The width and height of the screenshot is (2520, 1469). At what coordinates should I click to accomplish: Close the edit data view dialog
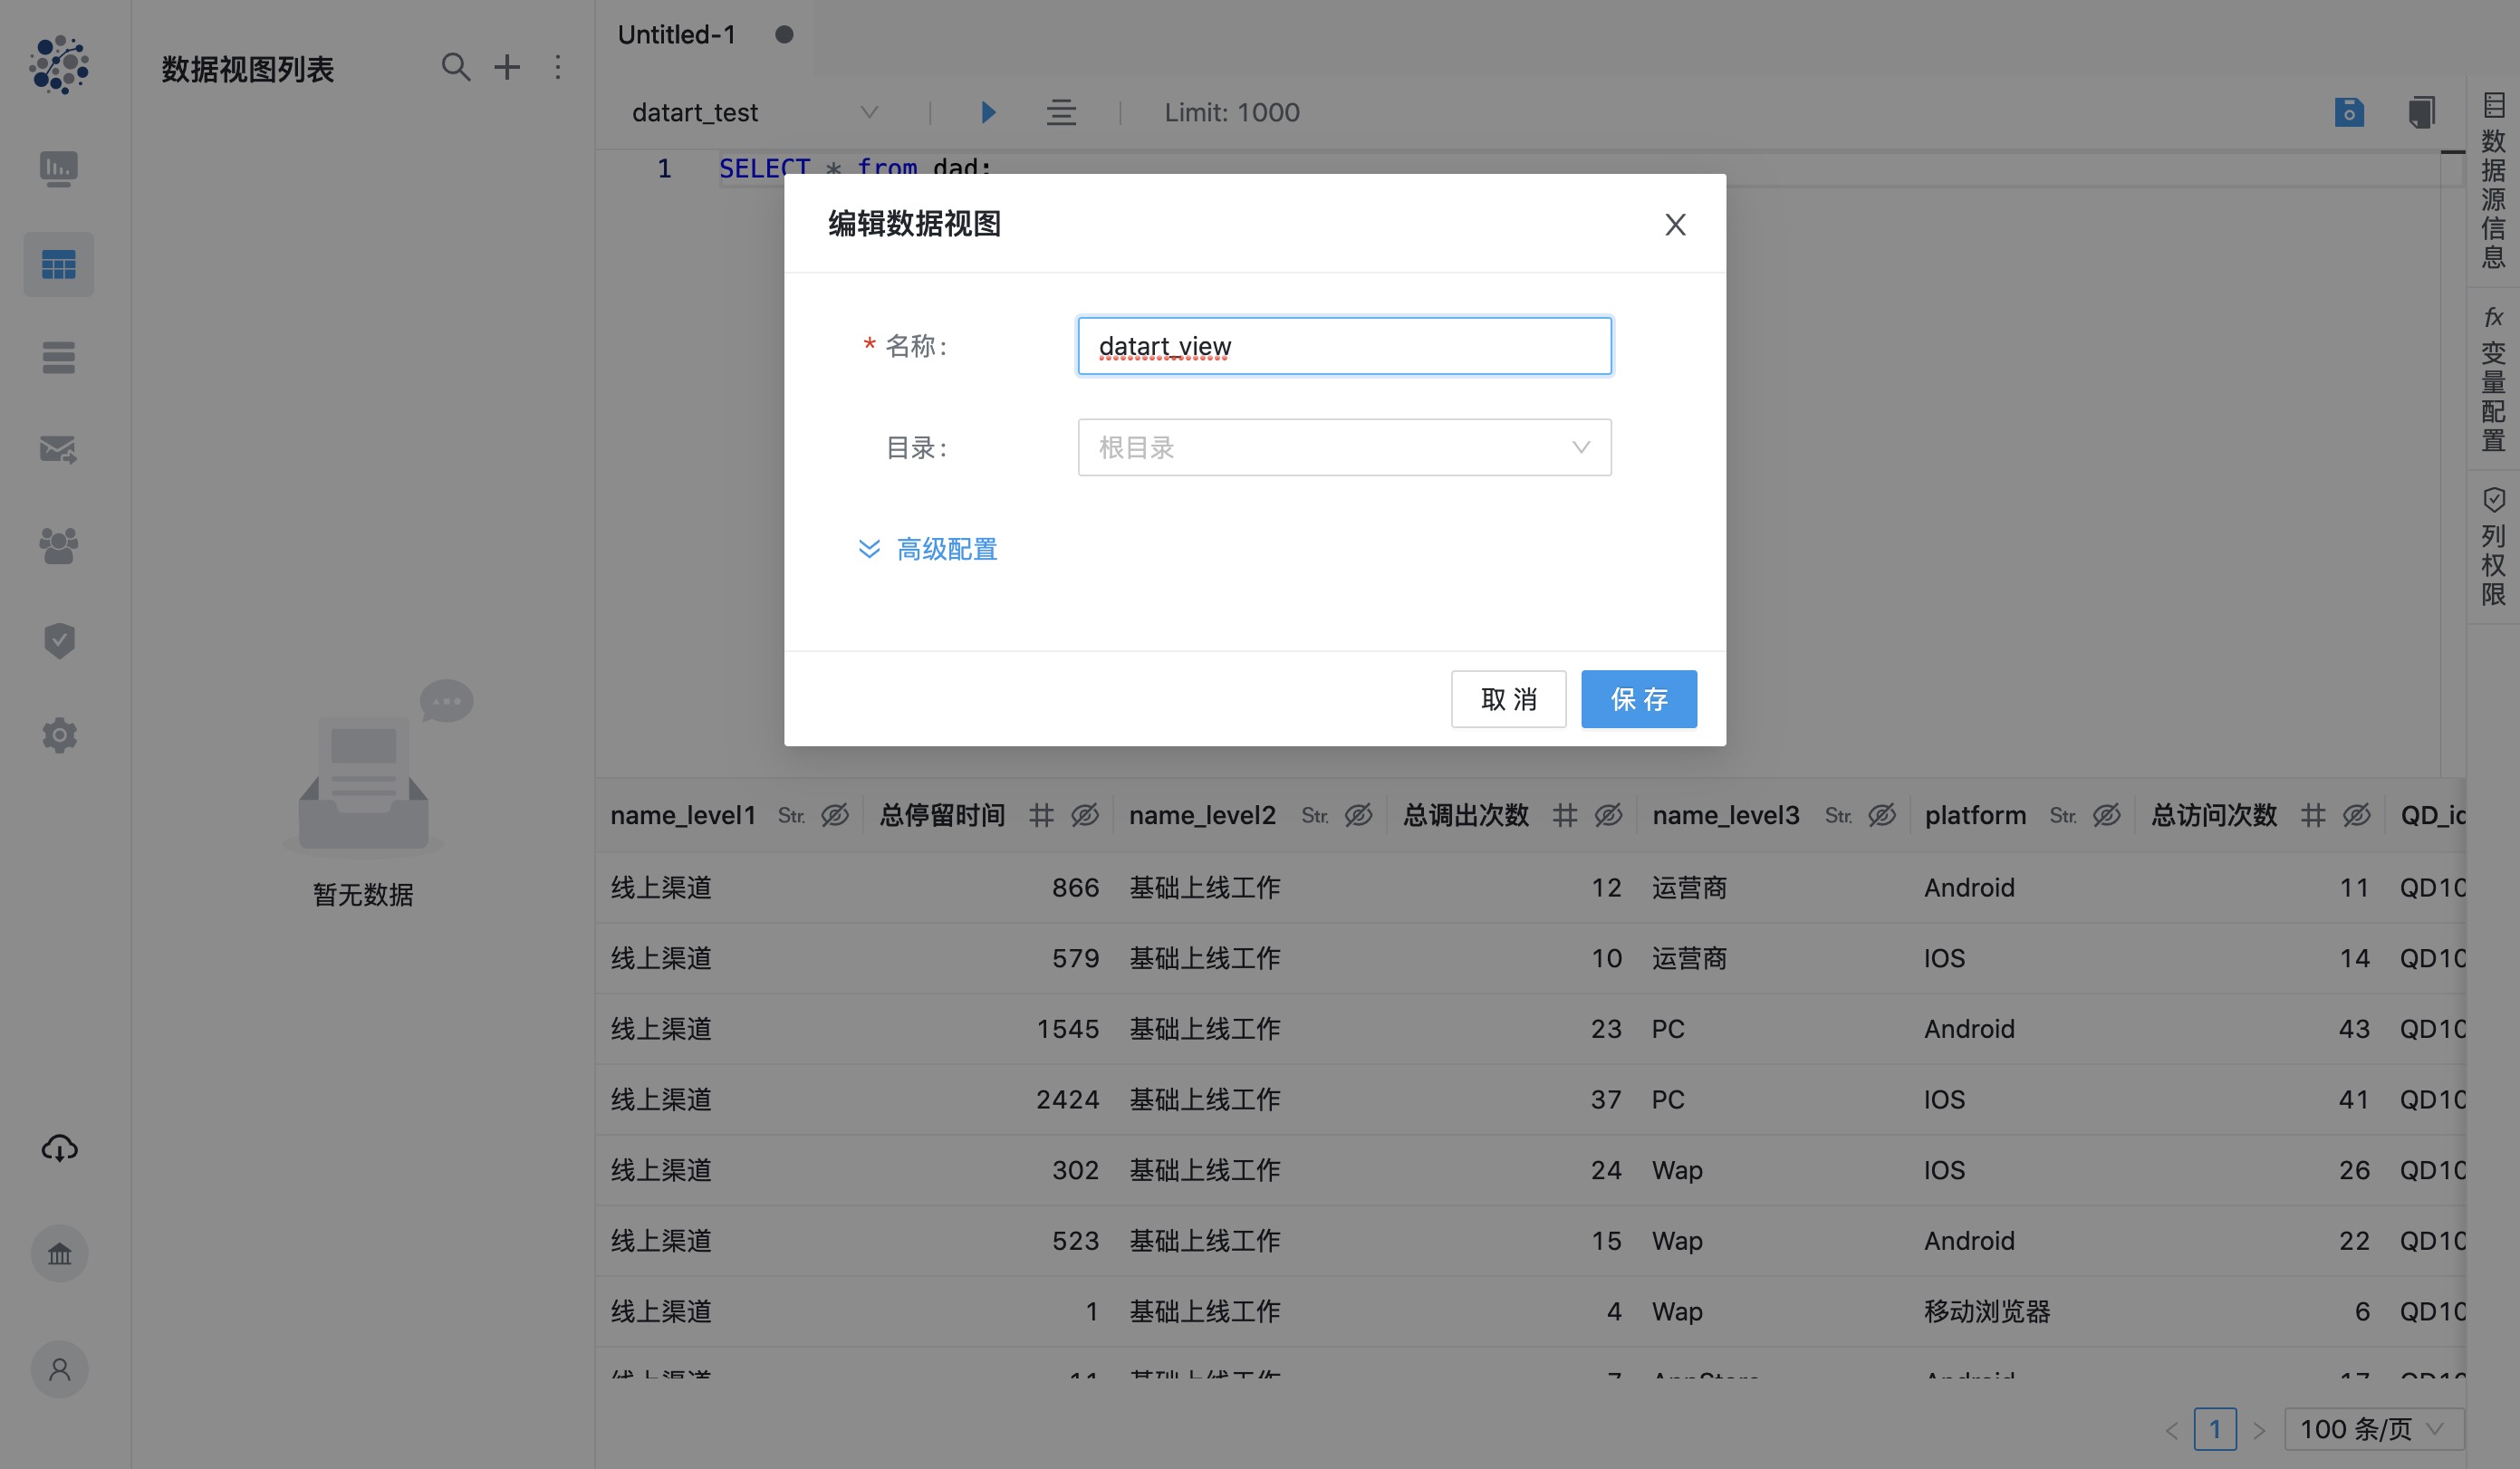click(x=1675, y=224)
